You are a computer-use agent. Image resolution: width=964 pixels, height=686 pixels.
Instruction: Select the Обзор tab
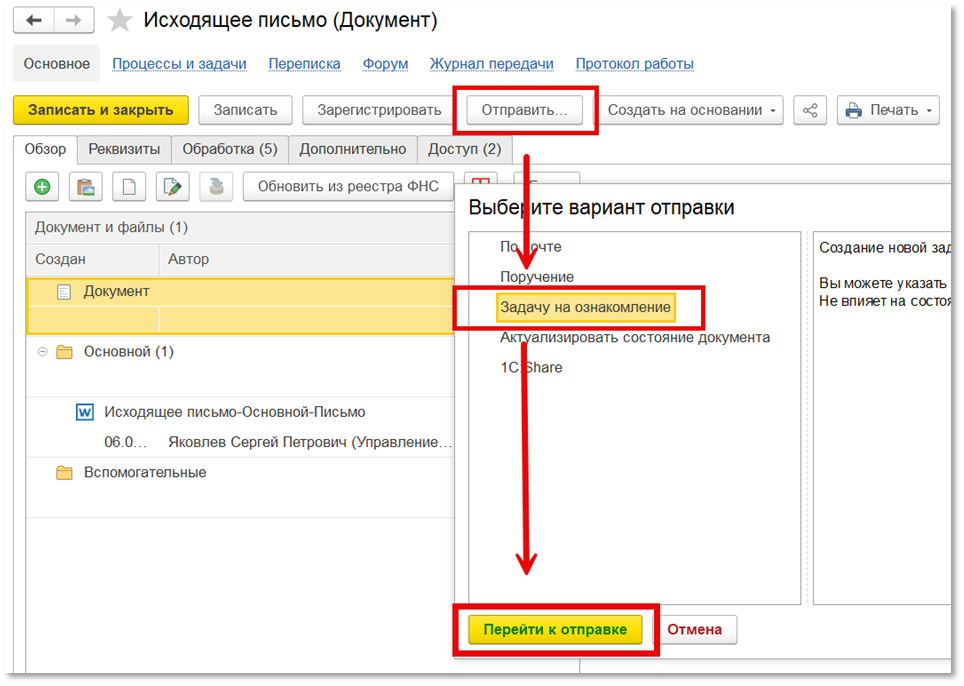45,149
